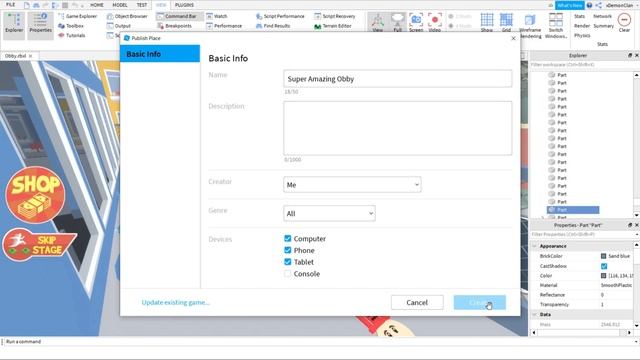This screenshot has width=640, height=360.
Task: Select the Basic Info sidebar tab
Action: tap(160, 54)
